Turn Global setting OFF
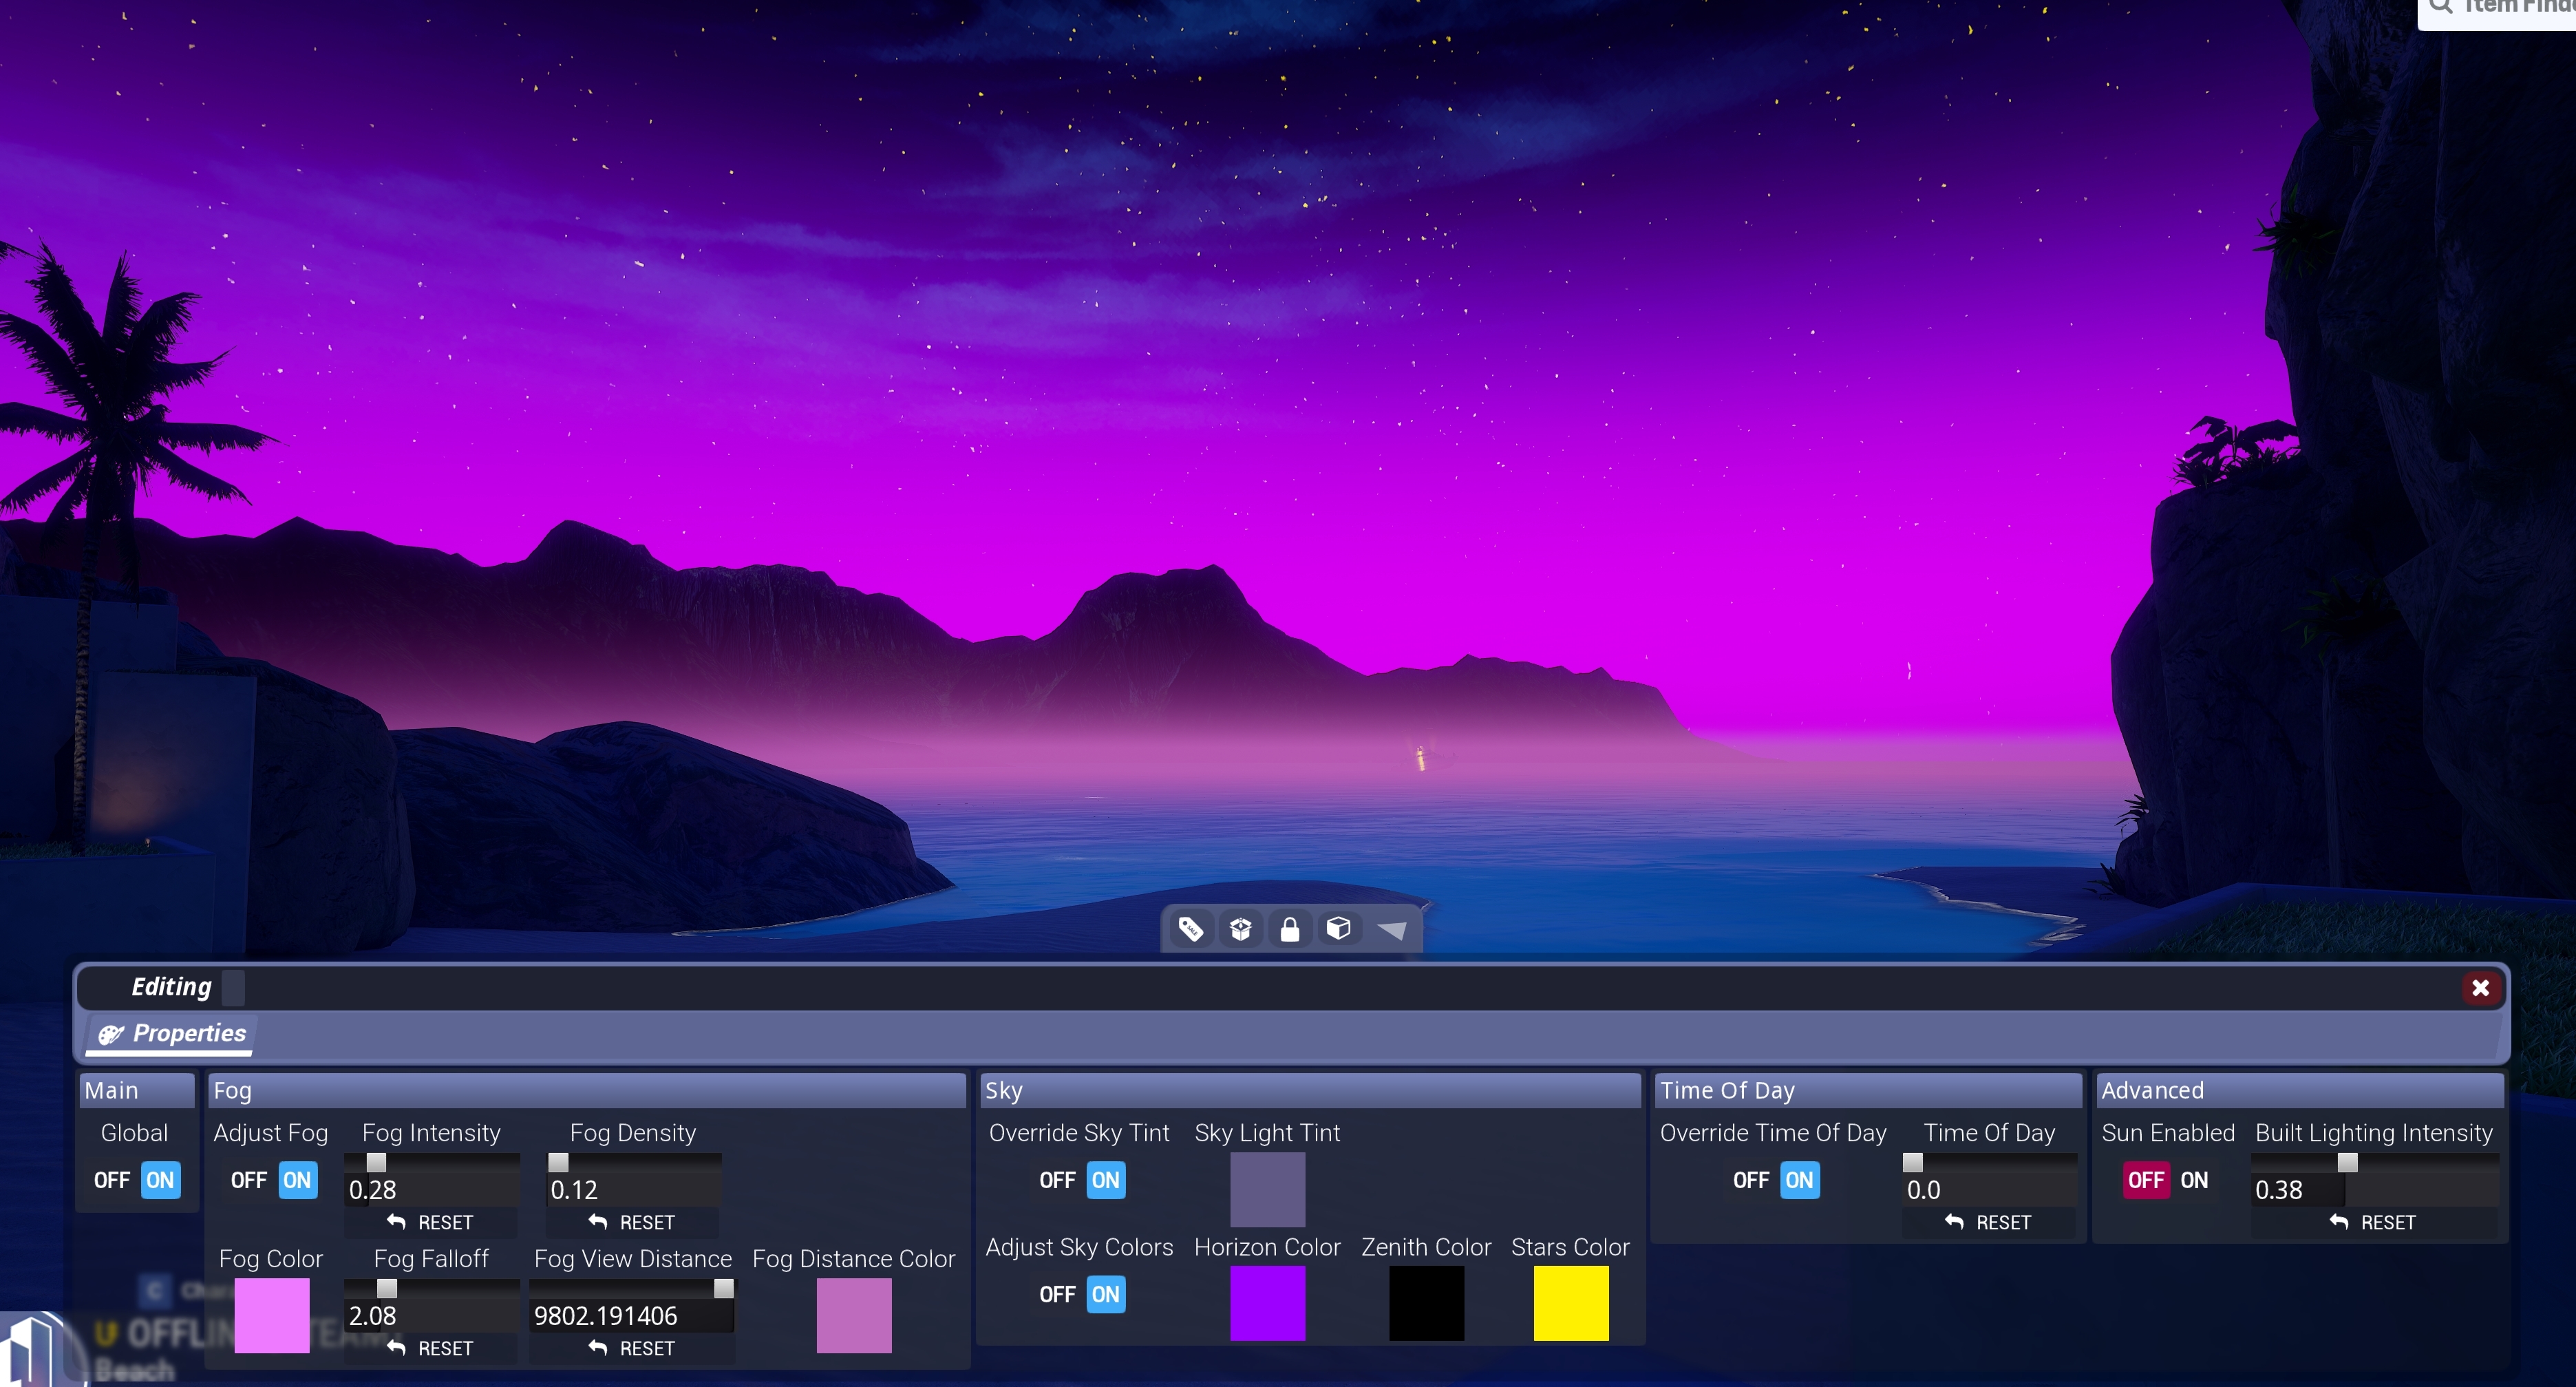 112,1180
